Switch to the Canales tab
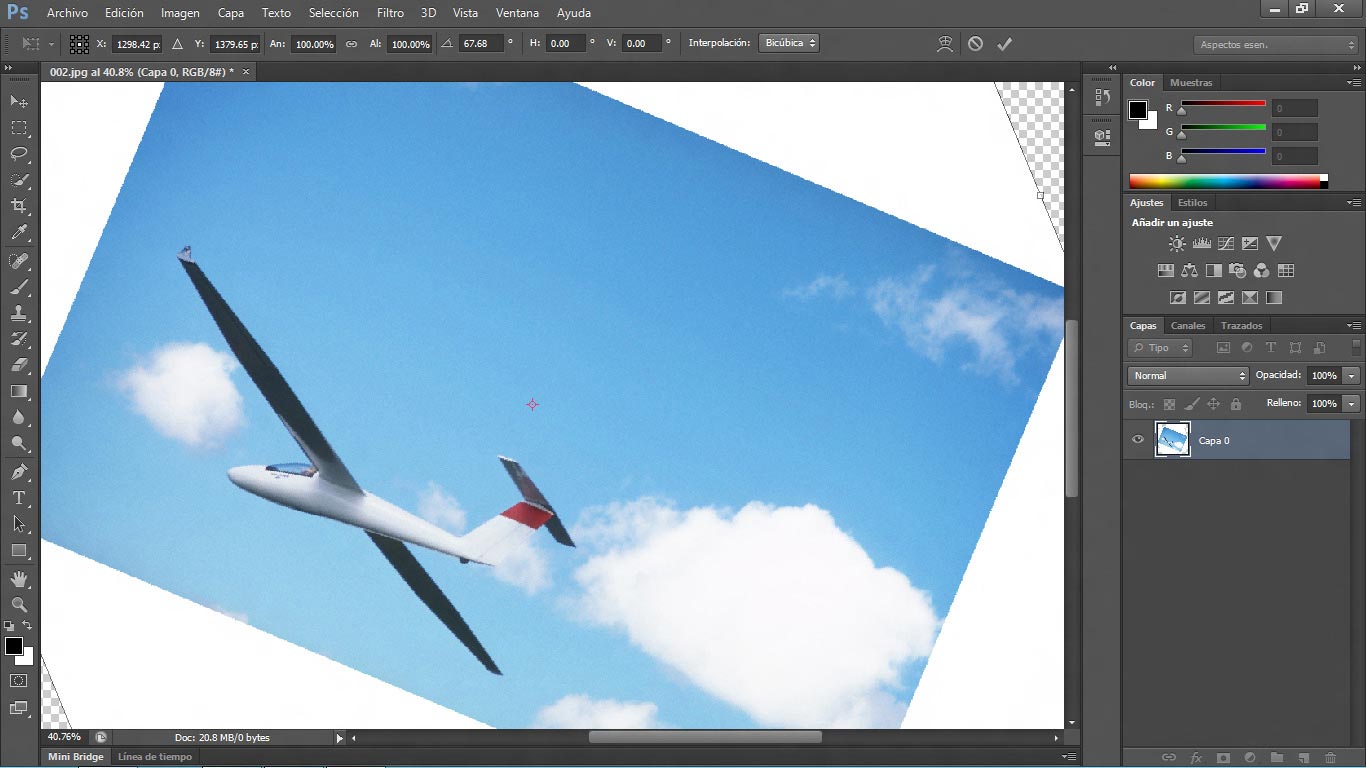This screenshot has height=768, width=1366. (1188, 325)
